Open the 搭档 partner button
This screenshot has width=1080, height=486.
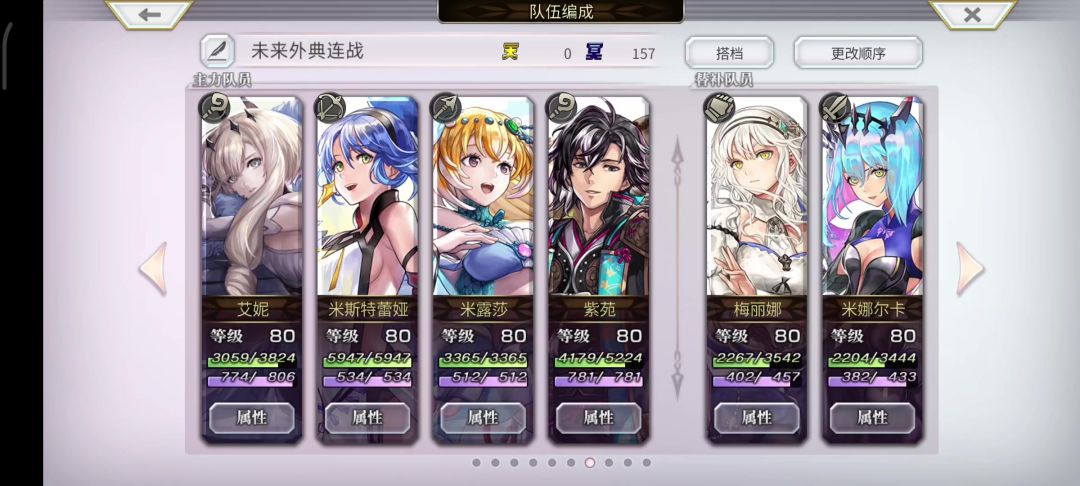pyautogui.click(x=729, y=53)
